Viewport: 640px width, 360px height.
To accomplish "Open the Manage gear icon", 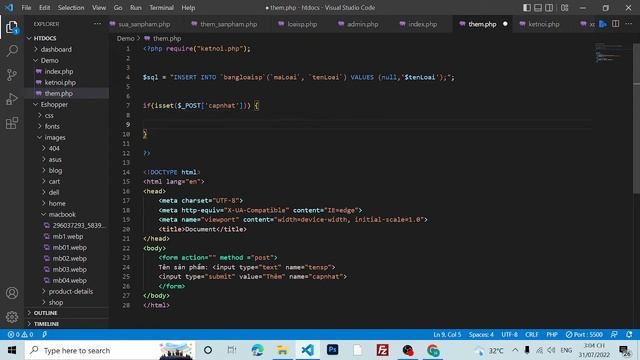I will pos(12,316).
